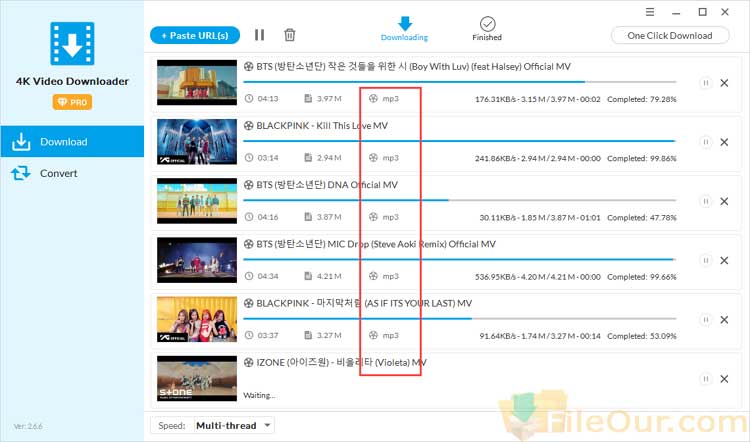Click the mp3 format icon for Boy With Luv

tap(373, 99)
